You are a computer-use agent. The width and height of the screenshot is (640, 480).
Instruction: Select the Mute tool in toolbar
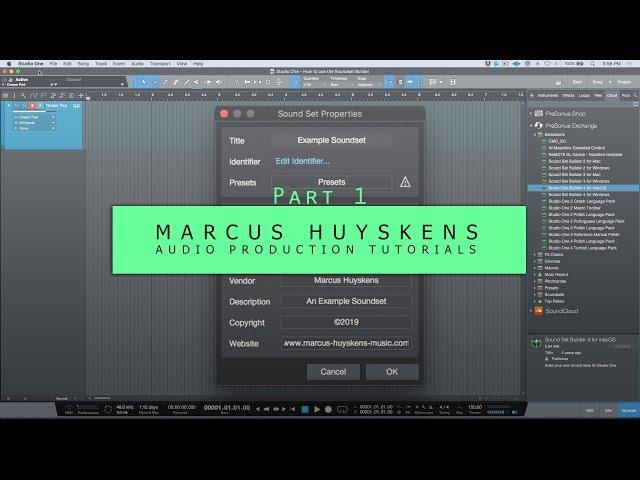(x=197, y=82)
